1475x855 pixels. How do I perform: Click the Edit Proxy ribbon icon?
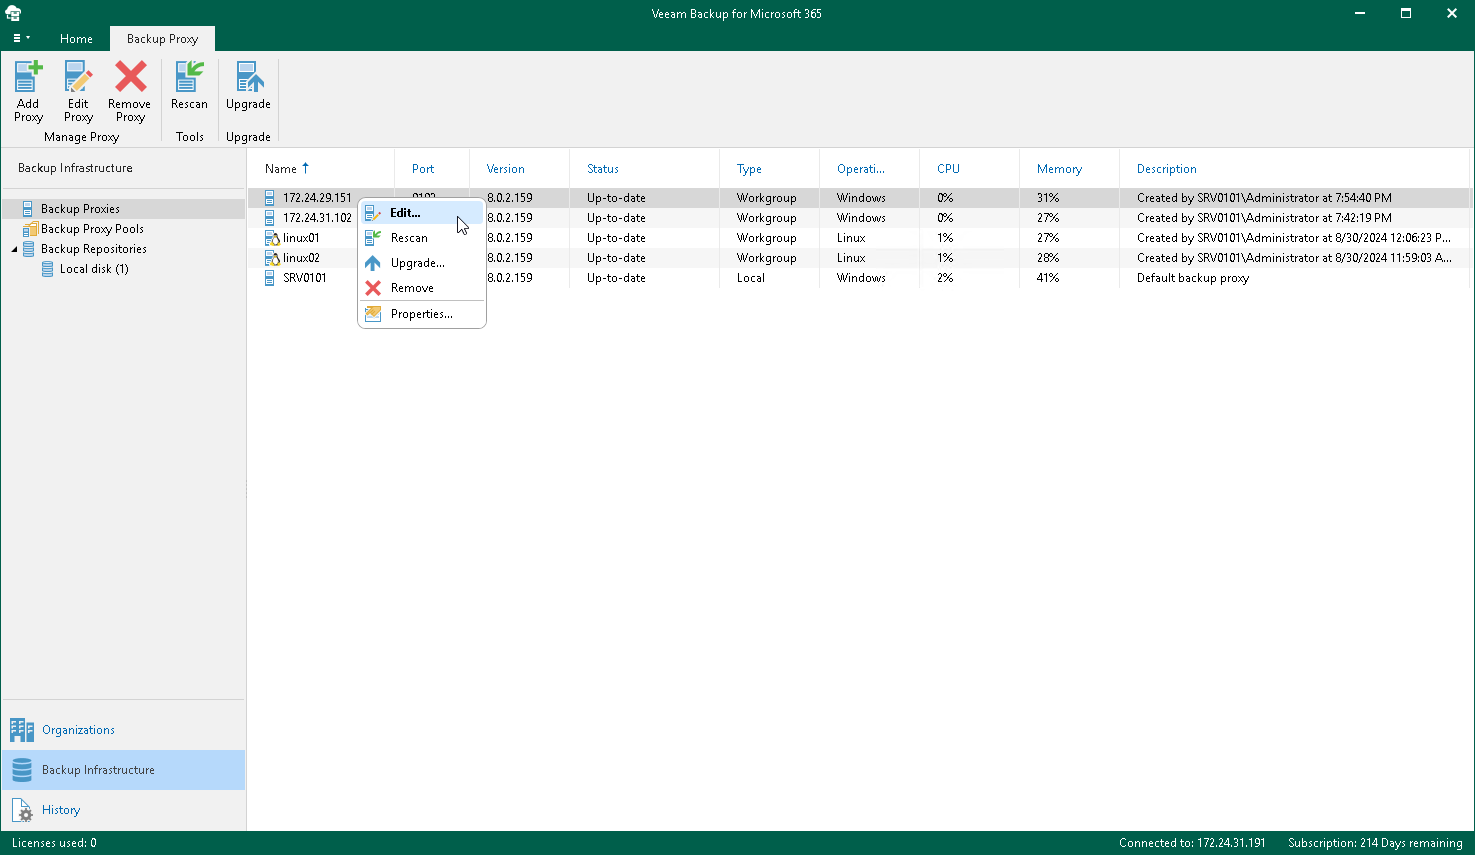pyautogui.click(x=78, y=77)
